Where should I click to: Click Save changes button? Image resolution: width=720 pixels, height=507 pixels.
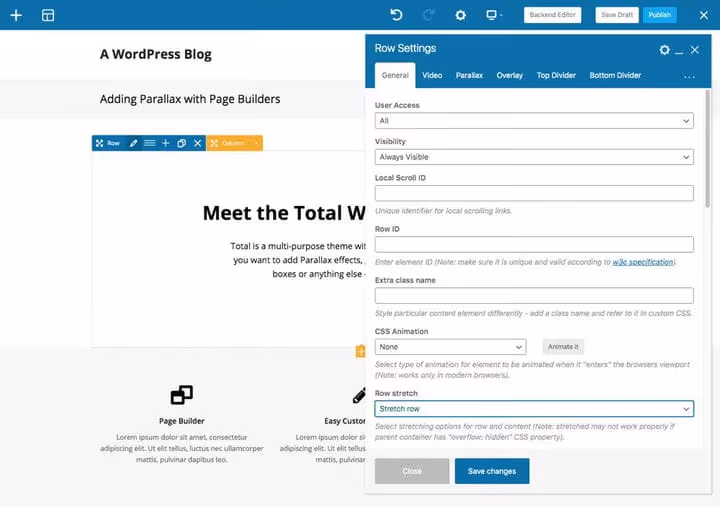492,471
